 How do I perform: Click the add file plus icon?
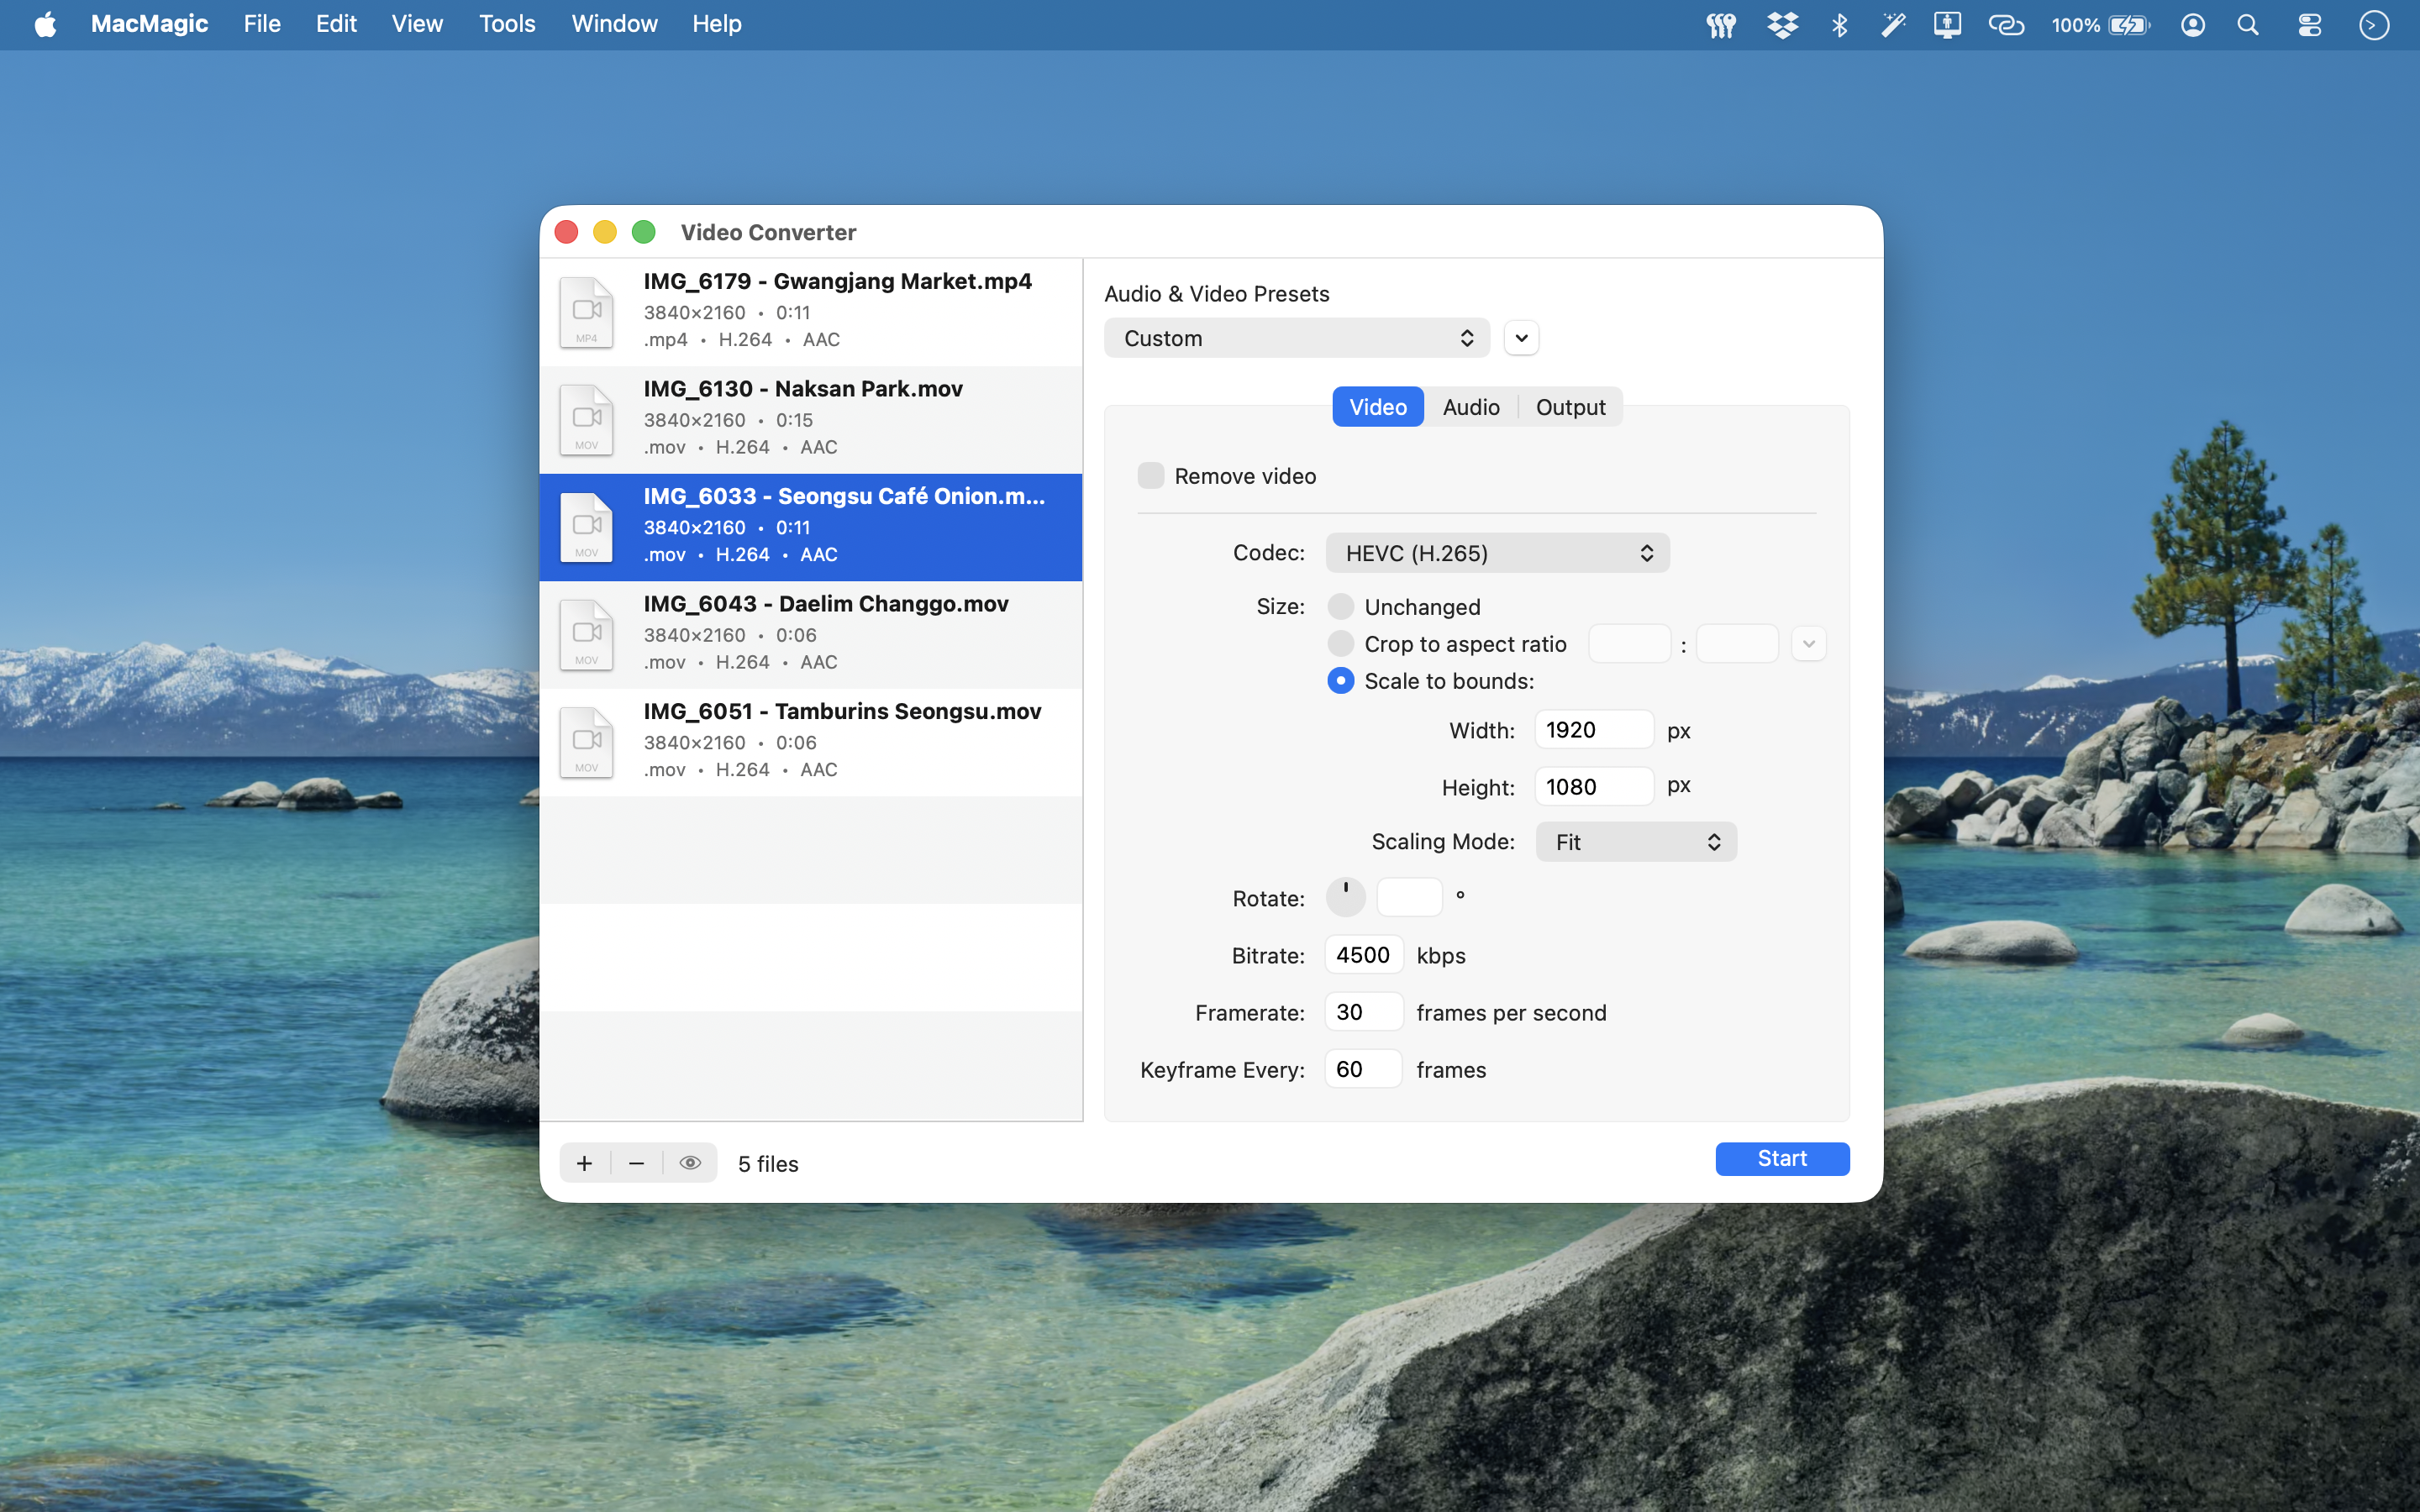[585, 1163]
